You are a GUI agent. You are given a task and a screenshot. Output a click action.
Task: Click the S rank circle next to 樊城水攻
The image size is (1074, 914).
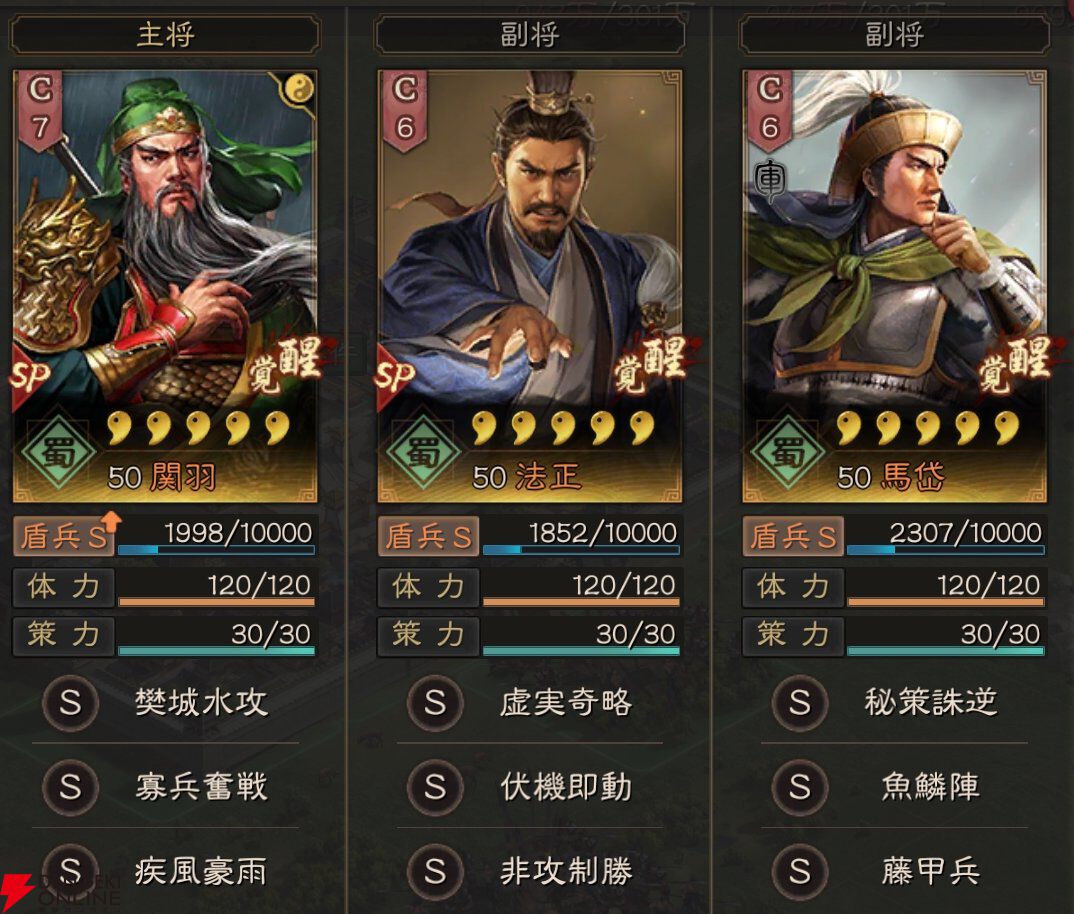click(x=71, y=702)
